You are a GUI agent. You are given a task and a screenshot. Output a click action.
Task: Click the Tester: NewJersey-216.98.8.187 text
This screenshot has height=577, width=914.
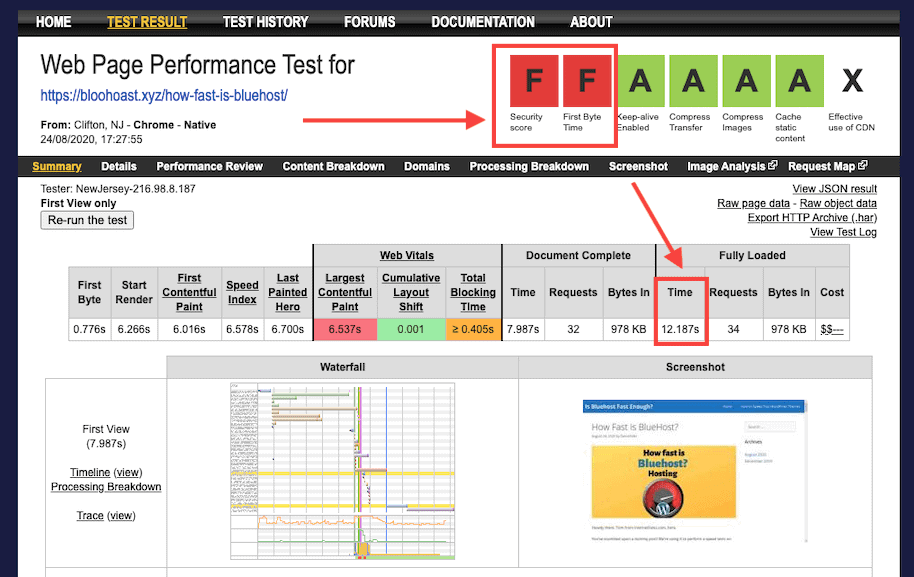[x=118, y=189]
